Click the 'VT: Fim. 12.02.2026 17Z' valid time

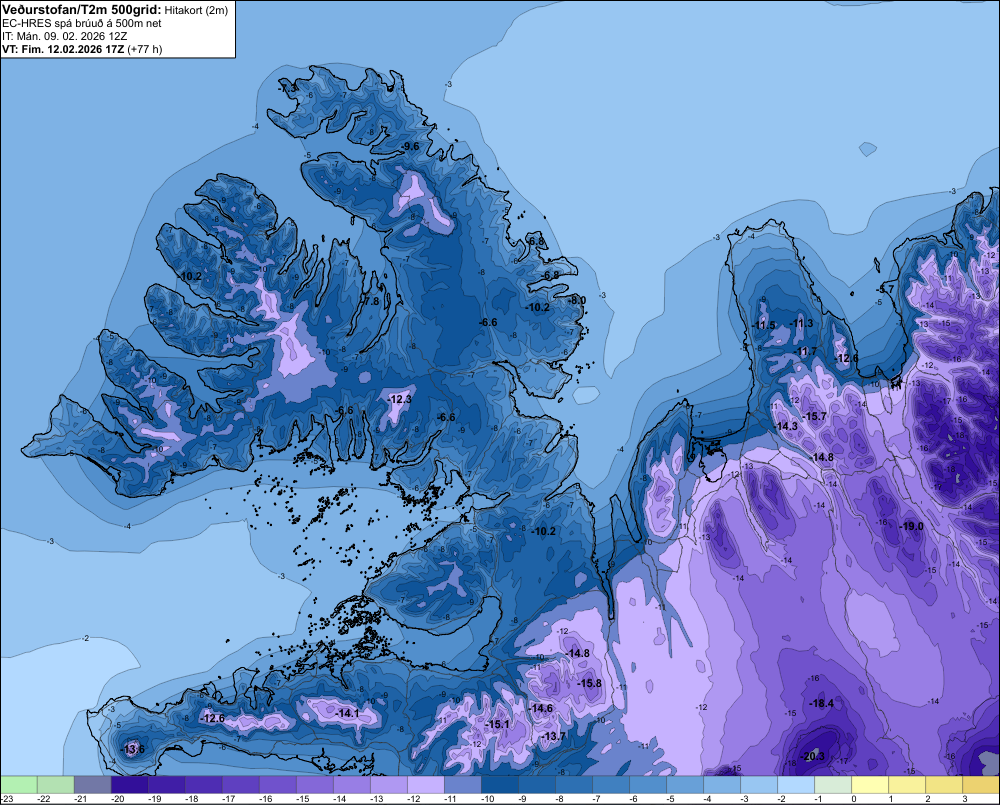click(63, 49)
